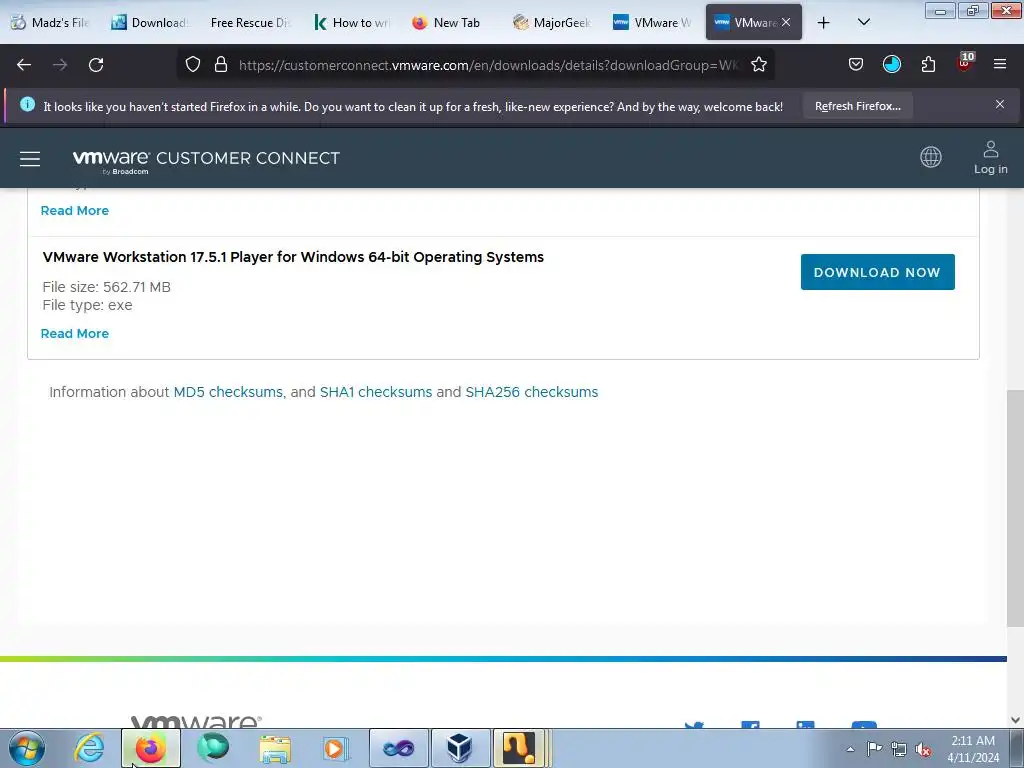The image size is (1024, 768).
Task: Open the uBlock icon with badge 10
Action: pyautogui.click(x=965, y=63)
